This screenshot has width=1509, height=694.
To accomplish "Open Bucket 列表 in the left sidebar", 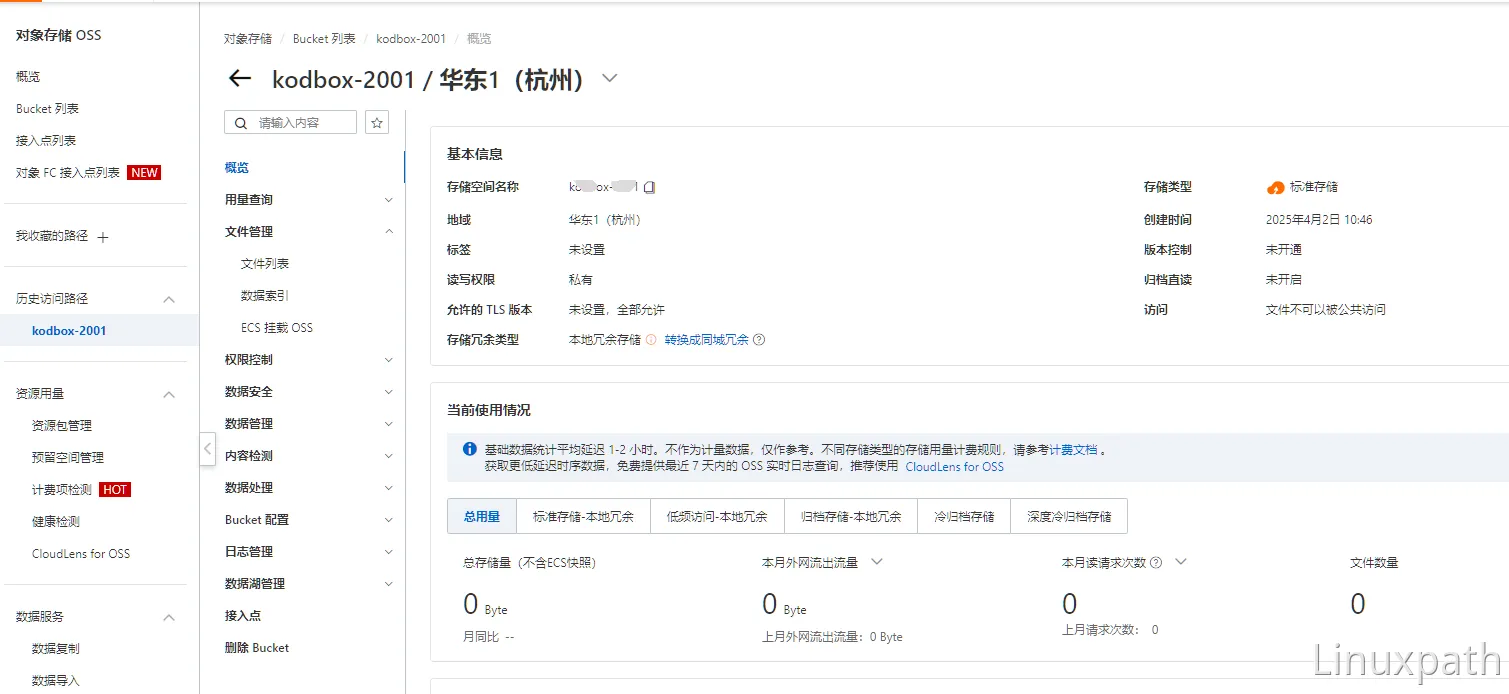I will pos(47,109).
